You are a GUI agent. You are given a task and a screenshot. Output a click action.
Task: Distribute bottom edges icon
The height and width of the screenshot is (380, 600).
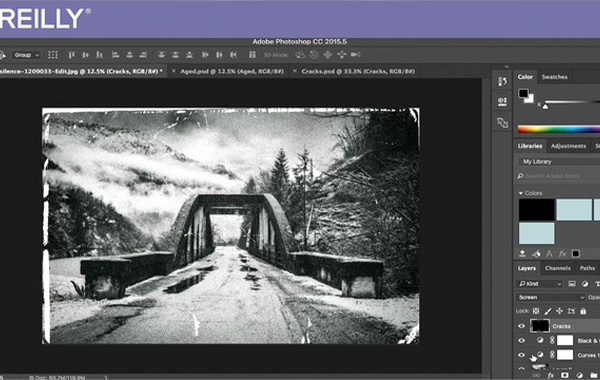[189, 55]
